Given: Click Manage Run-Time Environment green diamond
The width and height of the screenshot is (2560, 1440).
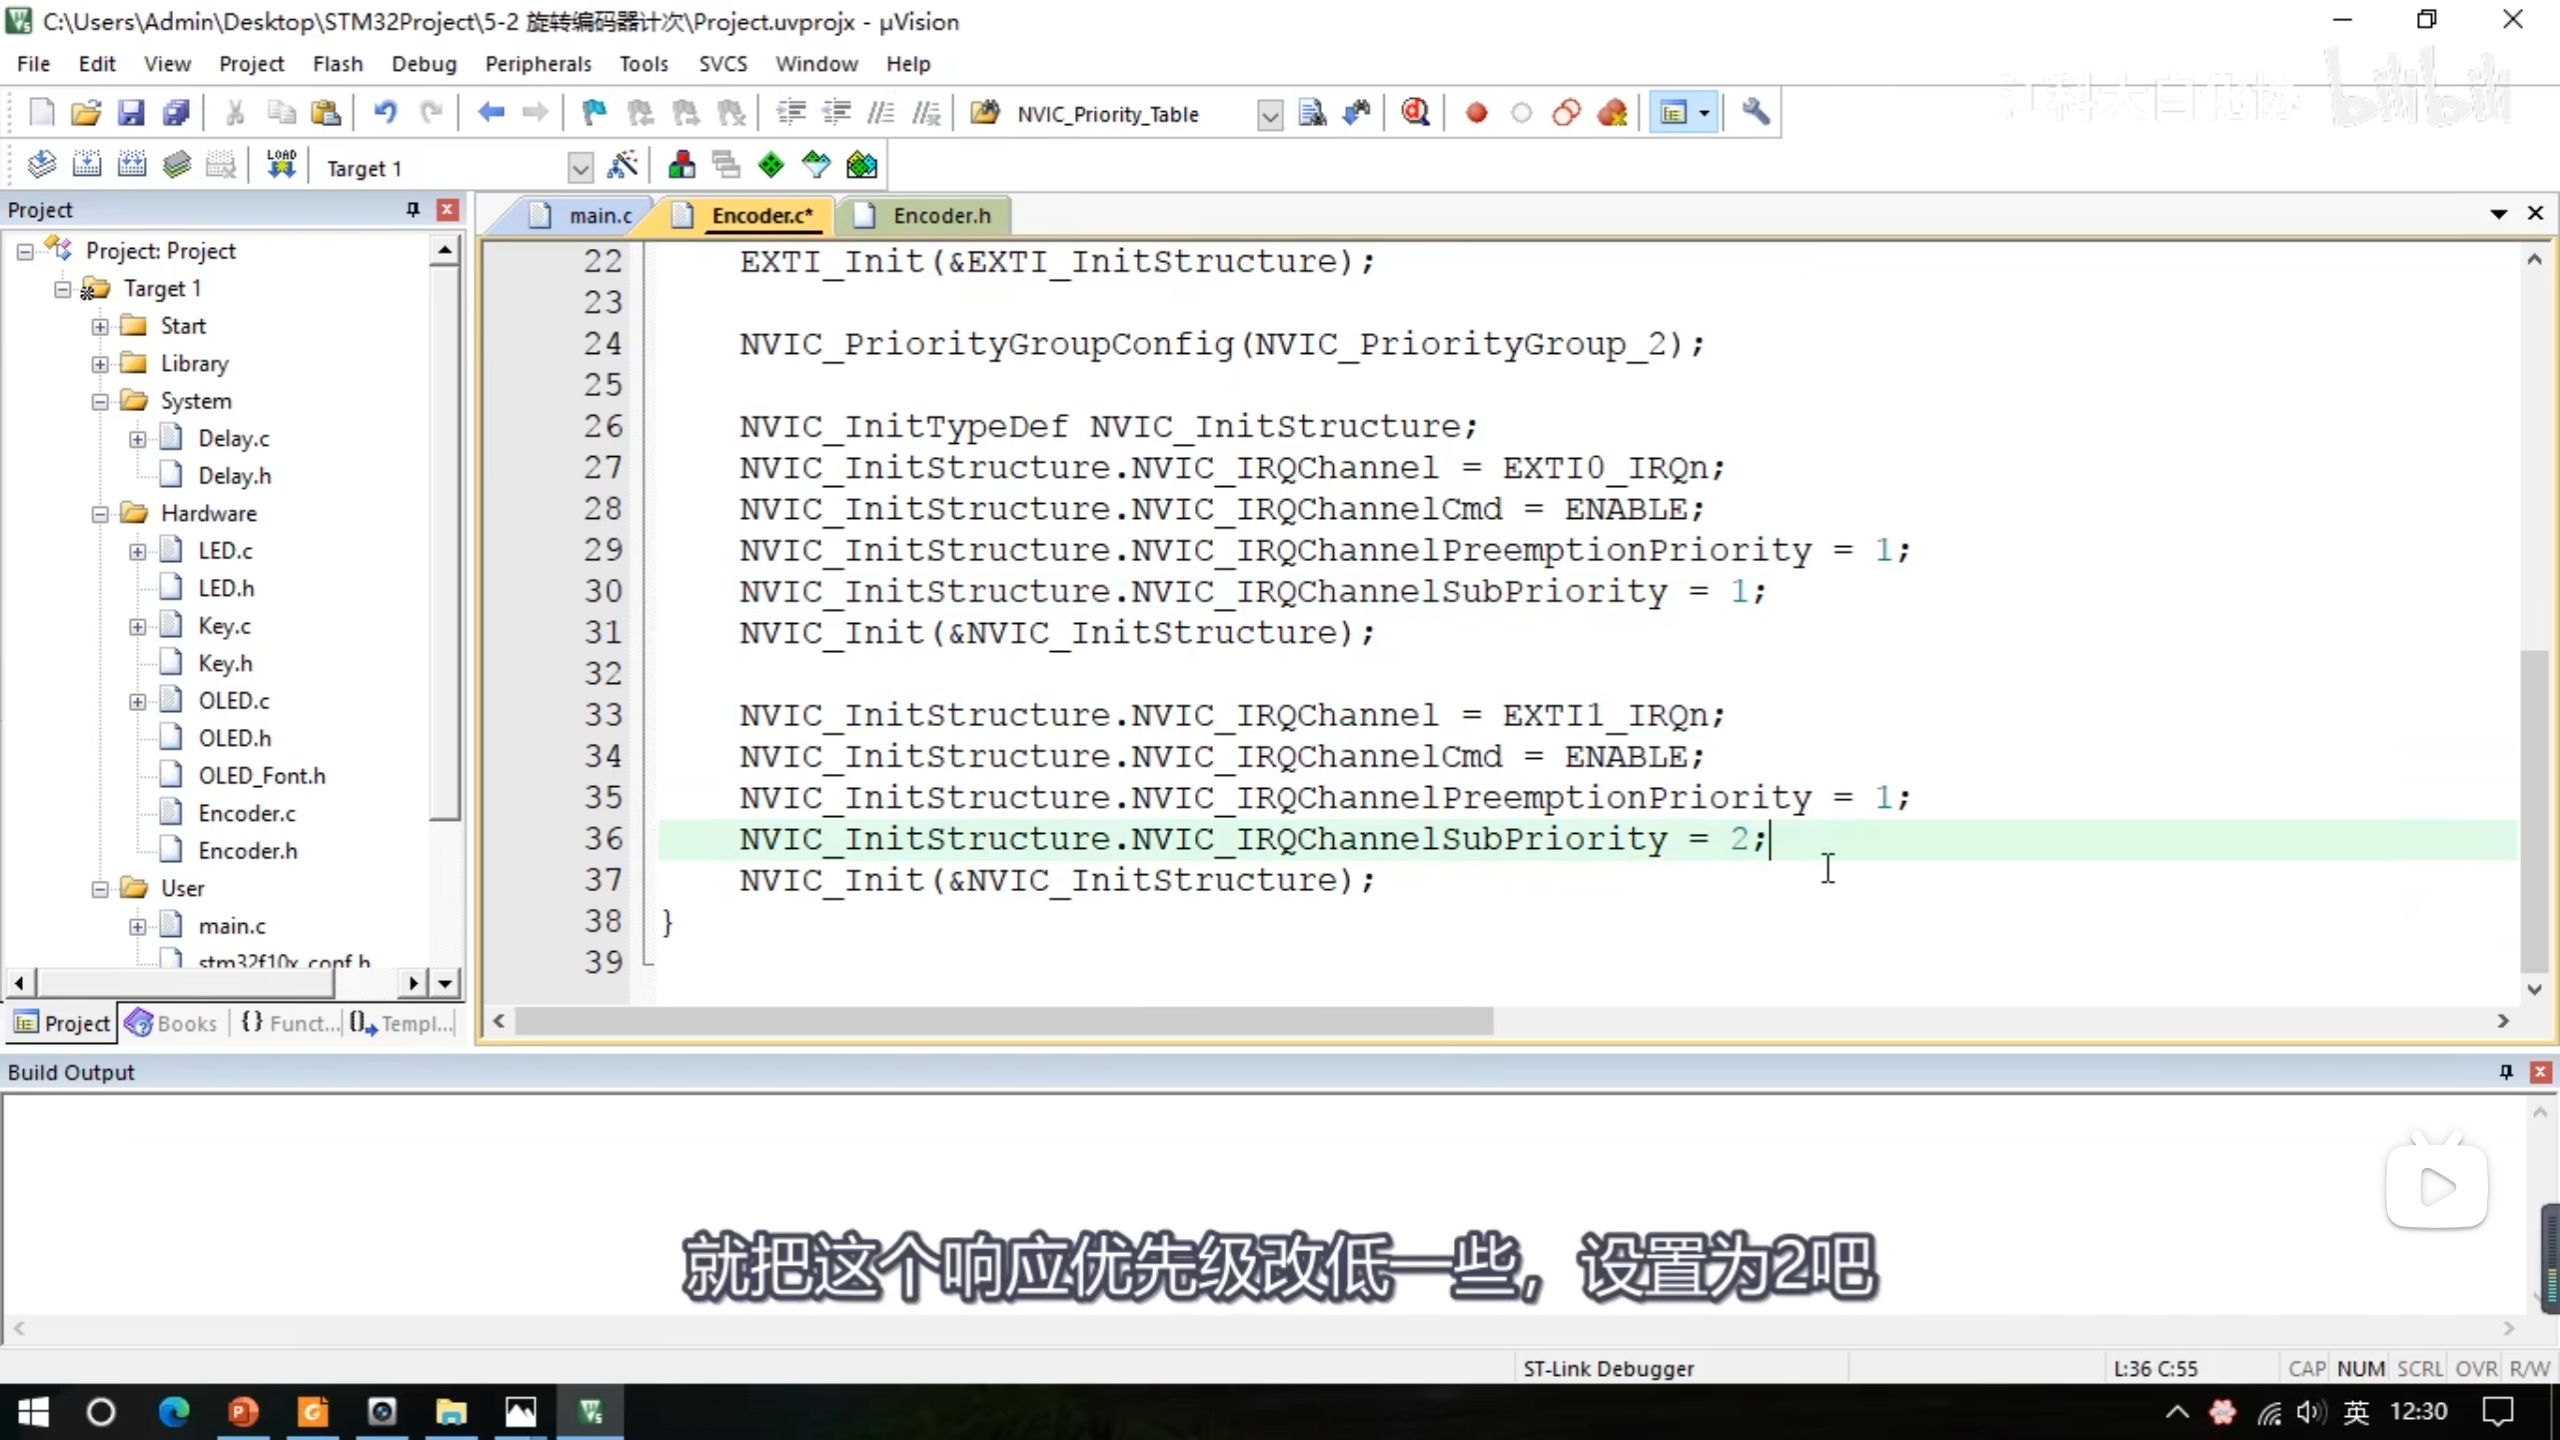Looking at the screenshot, I should 771,165.
